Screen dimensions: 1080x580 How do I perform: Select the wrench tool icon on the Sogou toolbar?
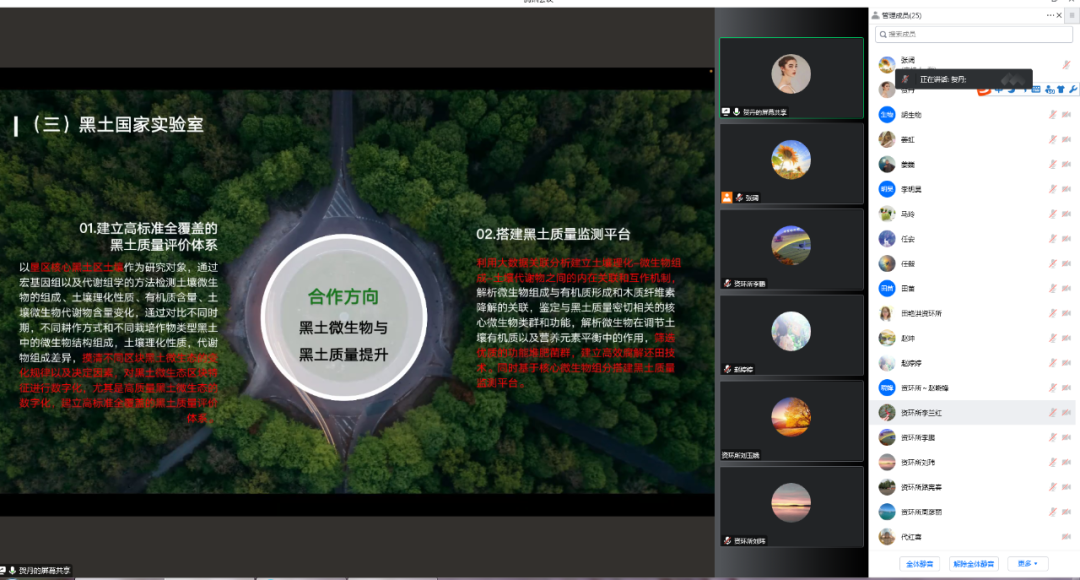1072,89
